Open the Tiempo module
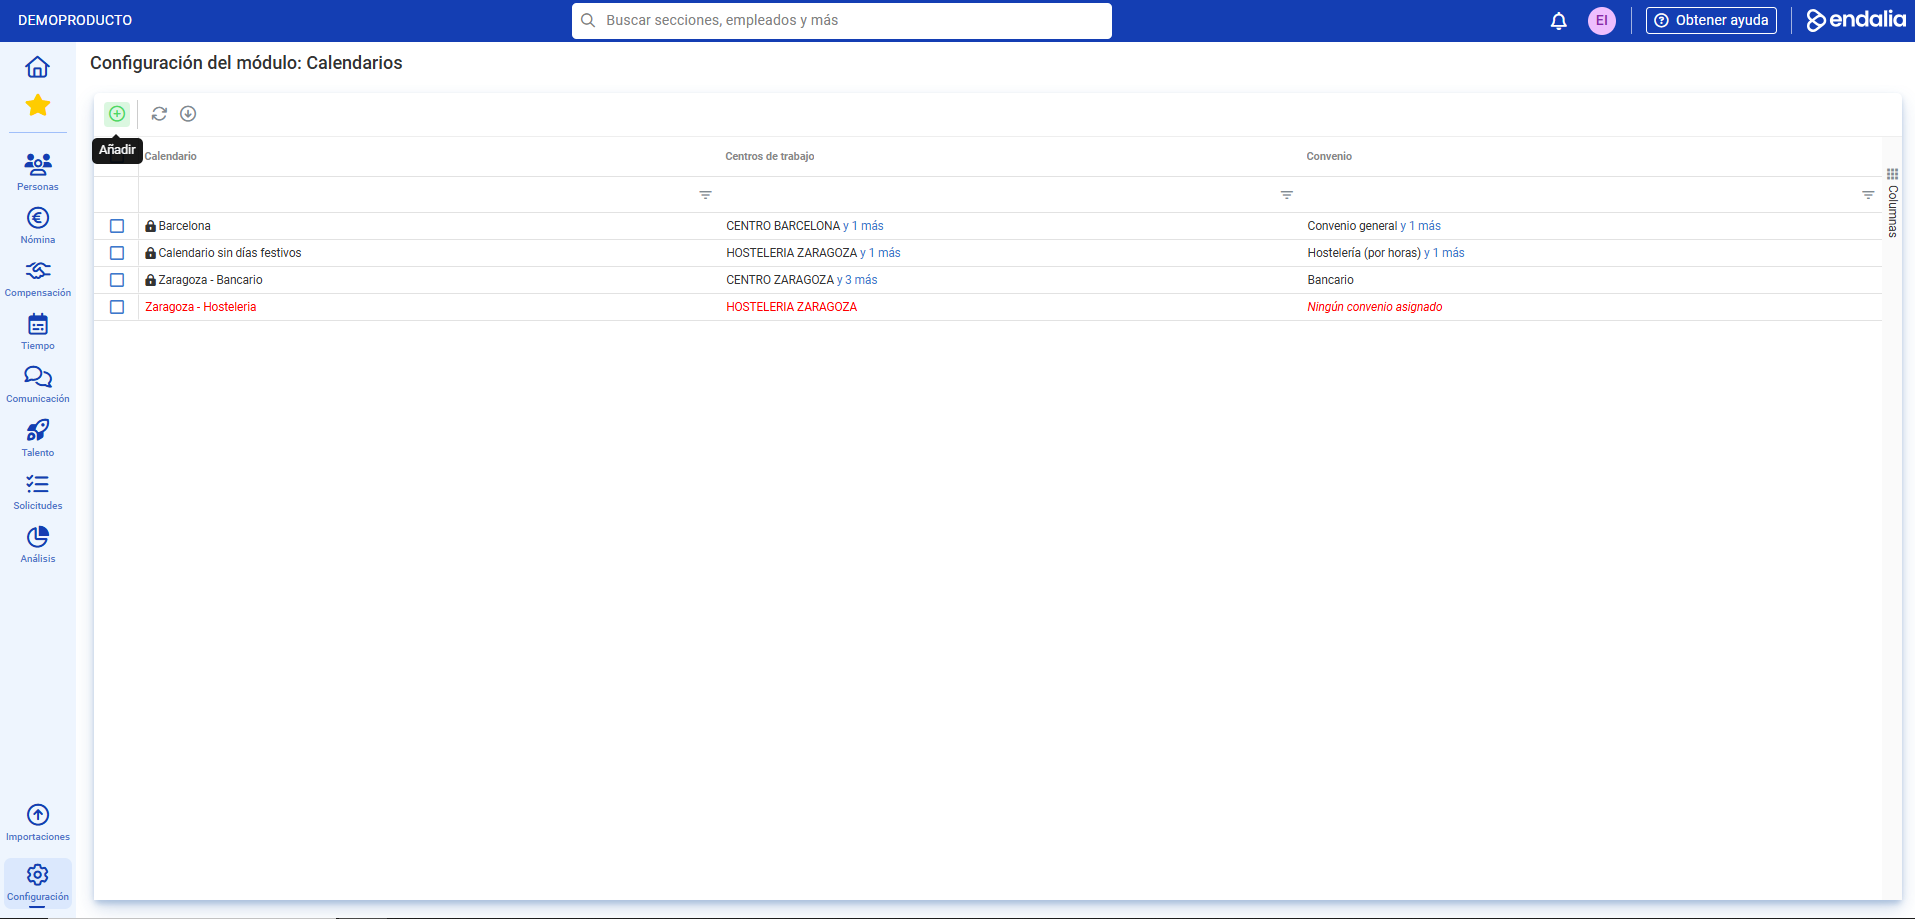 [38, 331]
